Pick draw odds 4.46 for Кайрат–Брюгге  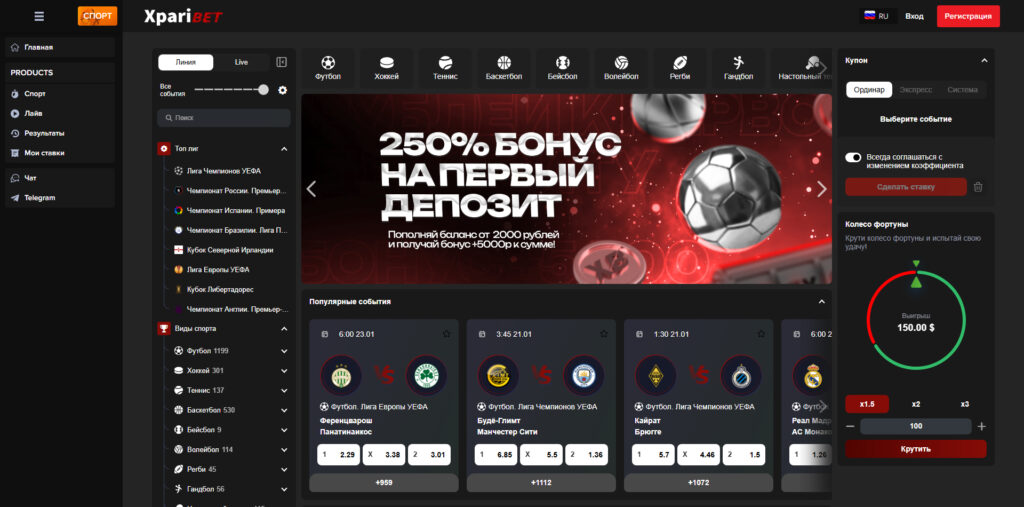(698, 455)
